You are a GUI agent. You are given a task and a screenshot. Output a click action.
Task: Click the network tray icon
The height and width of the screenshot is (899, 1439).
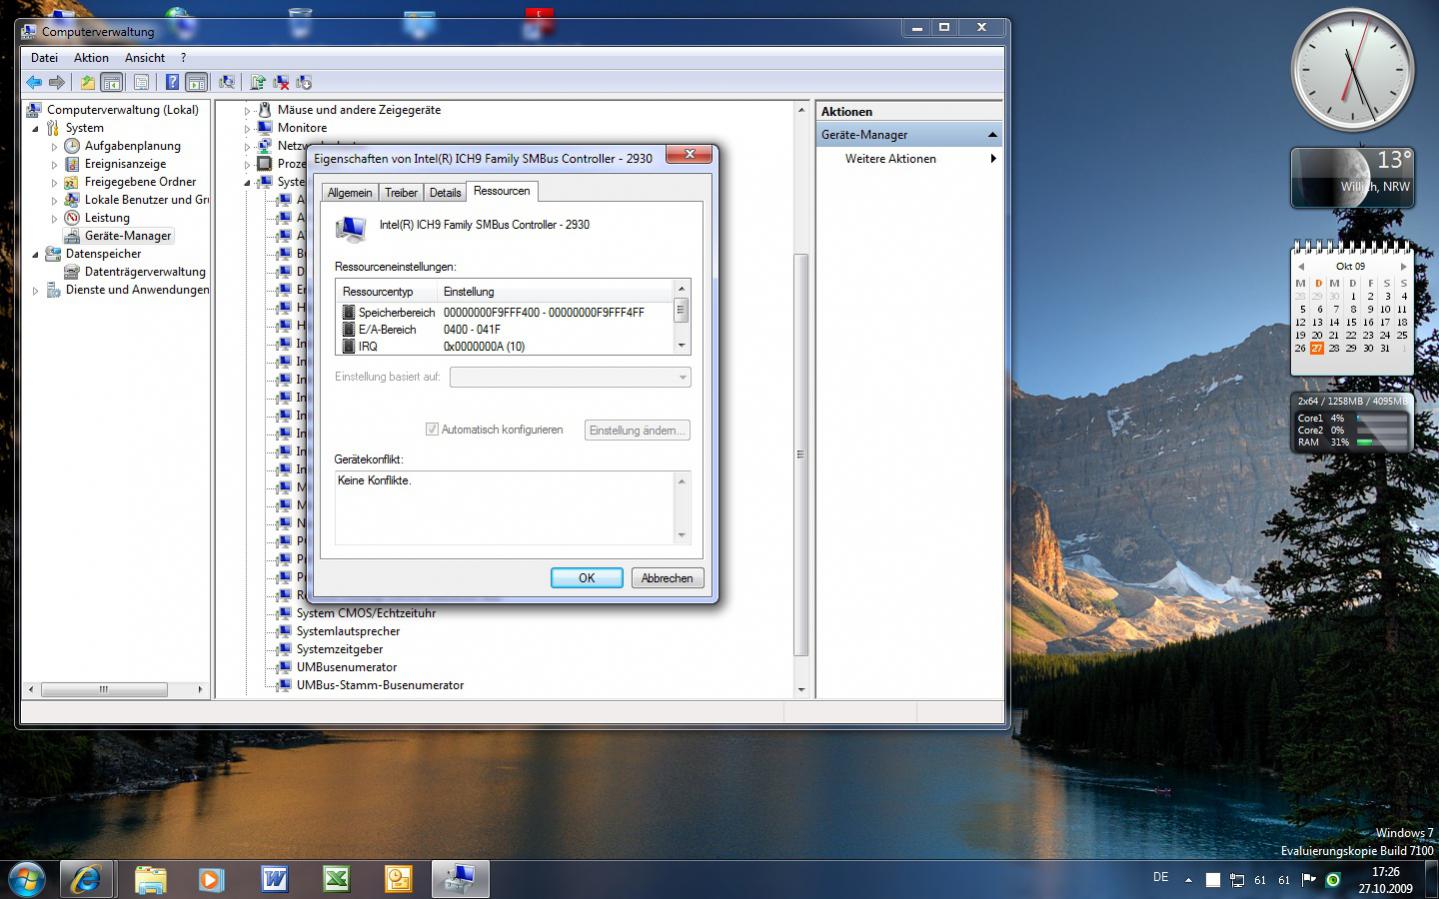[x=1237, y=880]
